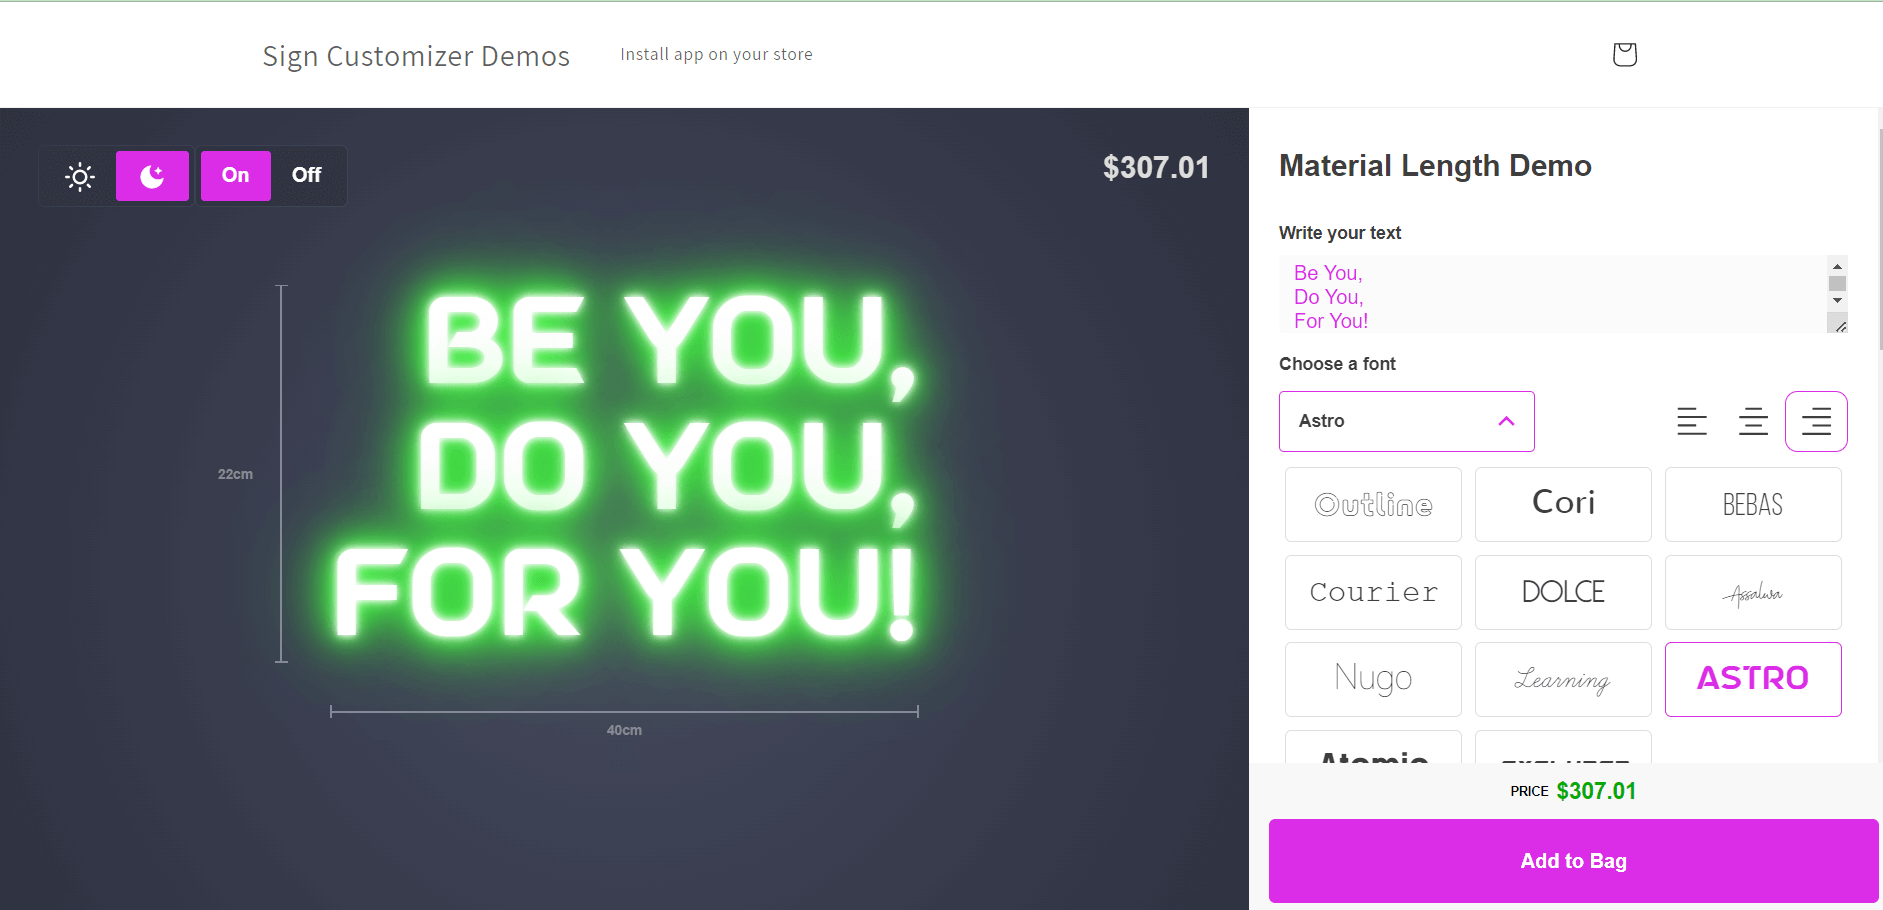Viewport: 1883px width, 910px height.
Task: Align text to the right
Action: [x=1815, y=422]
